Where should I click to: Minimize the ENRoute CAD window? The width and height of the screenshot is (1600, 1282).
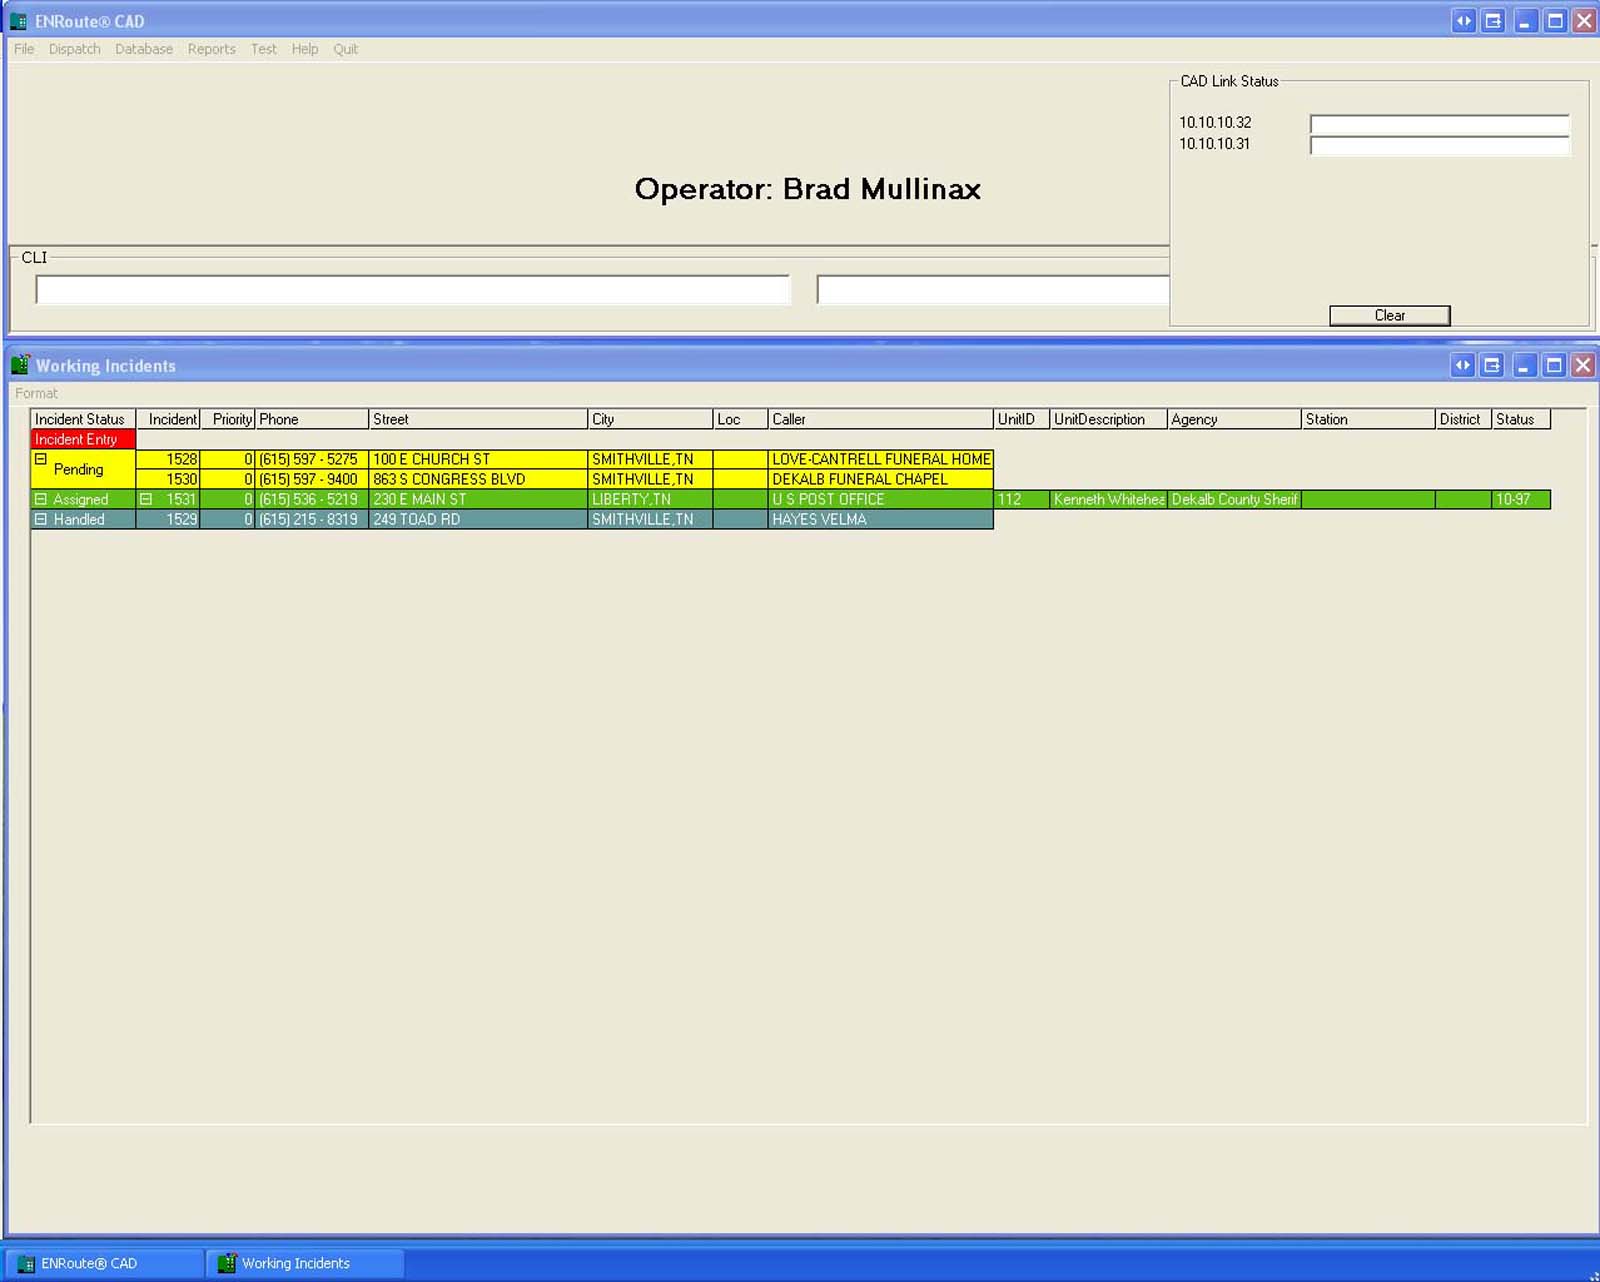pos(1524,21)
